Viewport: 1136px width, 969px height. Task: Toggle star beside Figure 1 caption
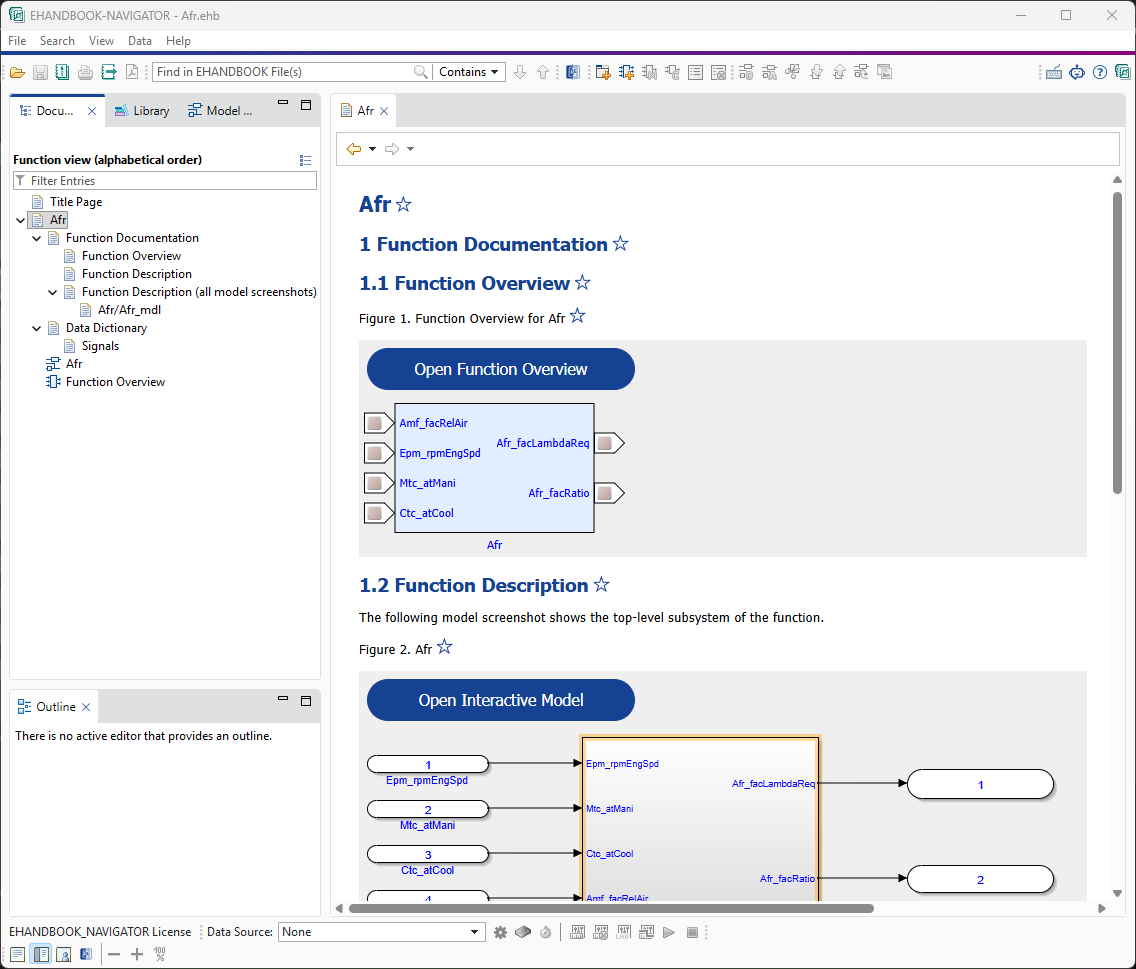click(x=577, y=315)
